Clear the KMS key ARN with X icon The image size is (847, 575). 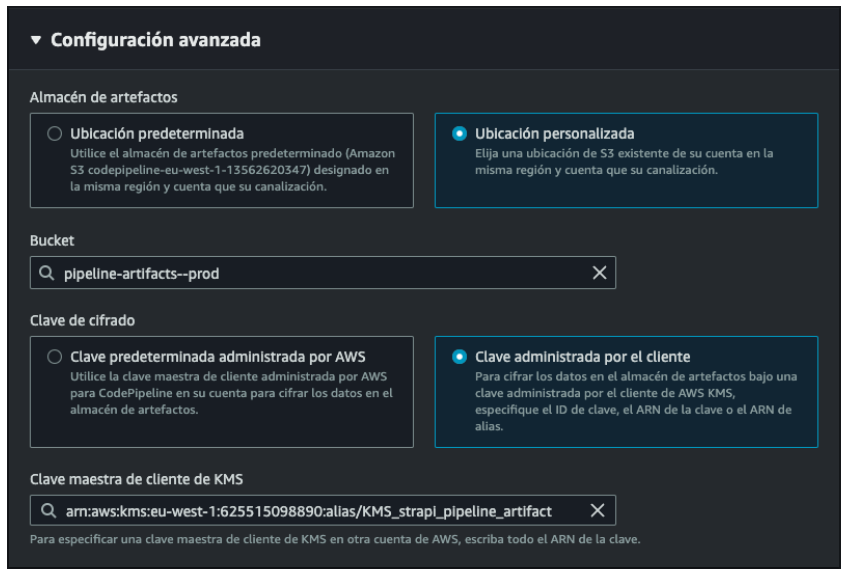pyautogui.click(x=597, y=511)
